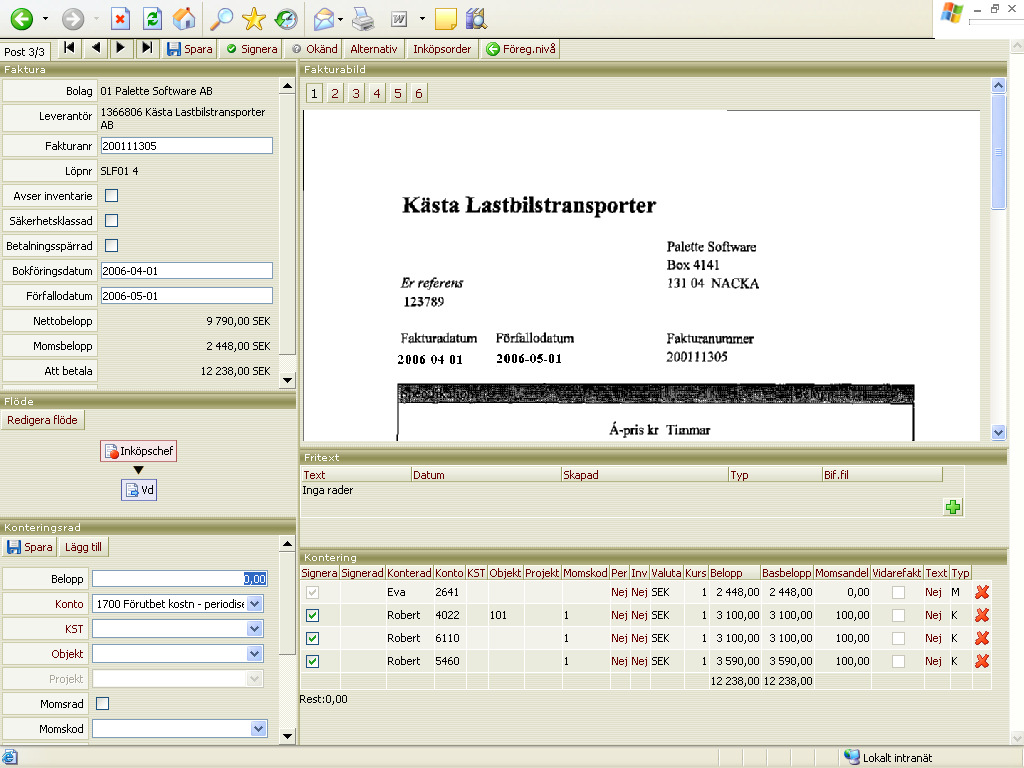Screen dimensions: 1024x768
Task: Toggle the Avser inventarie checkbox
Action: click(x=112, y=196)
